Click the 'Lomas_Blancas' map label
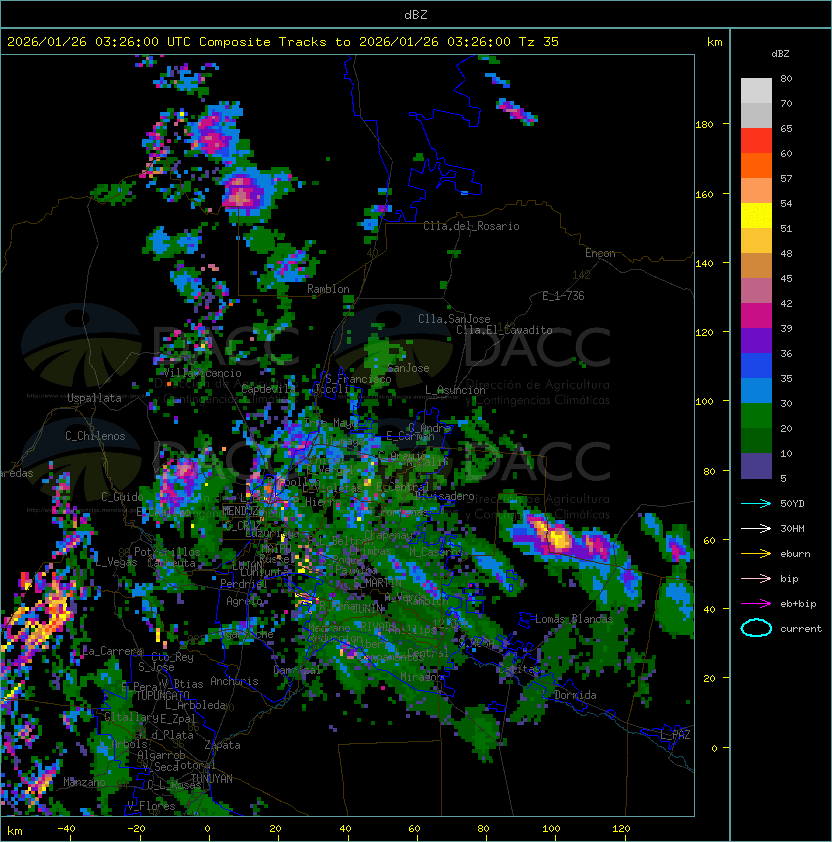832x842 pixels. [574, 619]
